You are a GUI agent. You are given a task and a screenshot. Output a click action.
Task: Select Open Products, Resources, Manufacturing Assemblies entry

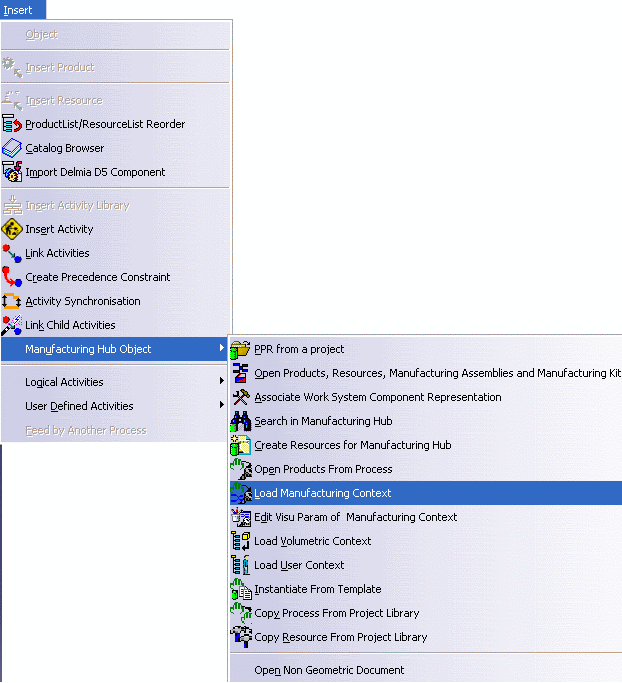(426, 373)
